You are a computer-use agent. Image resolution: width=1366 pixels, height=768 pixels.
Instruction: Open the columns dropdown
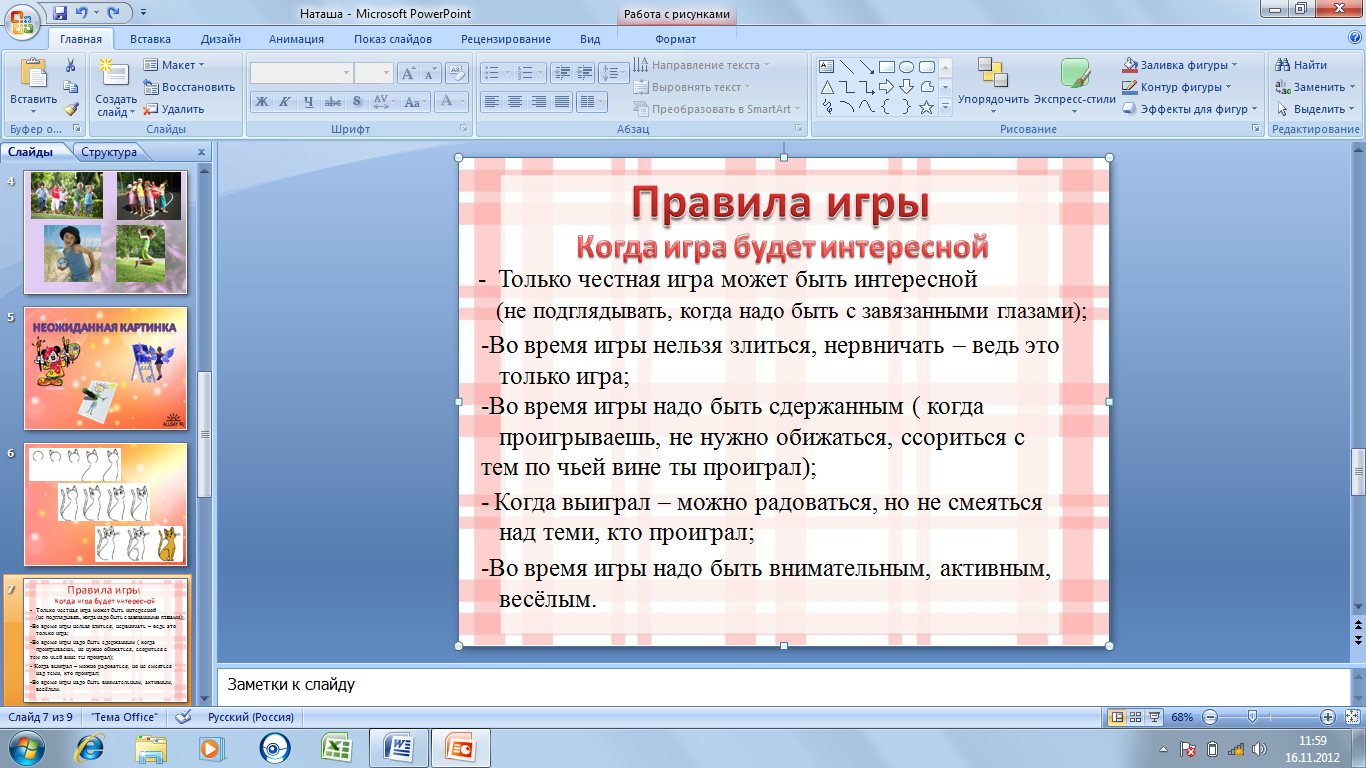[x=592, y=101]
